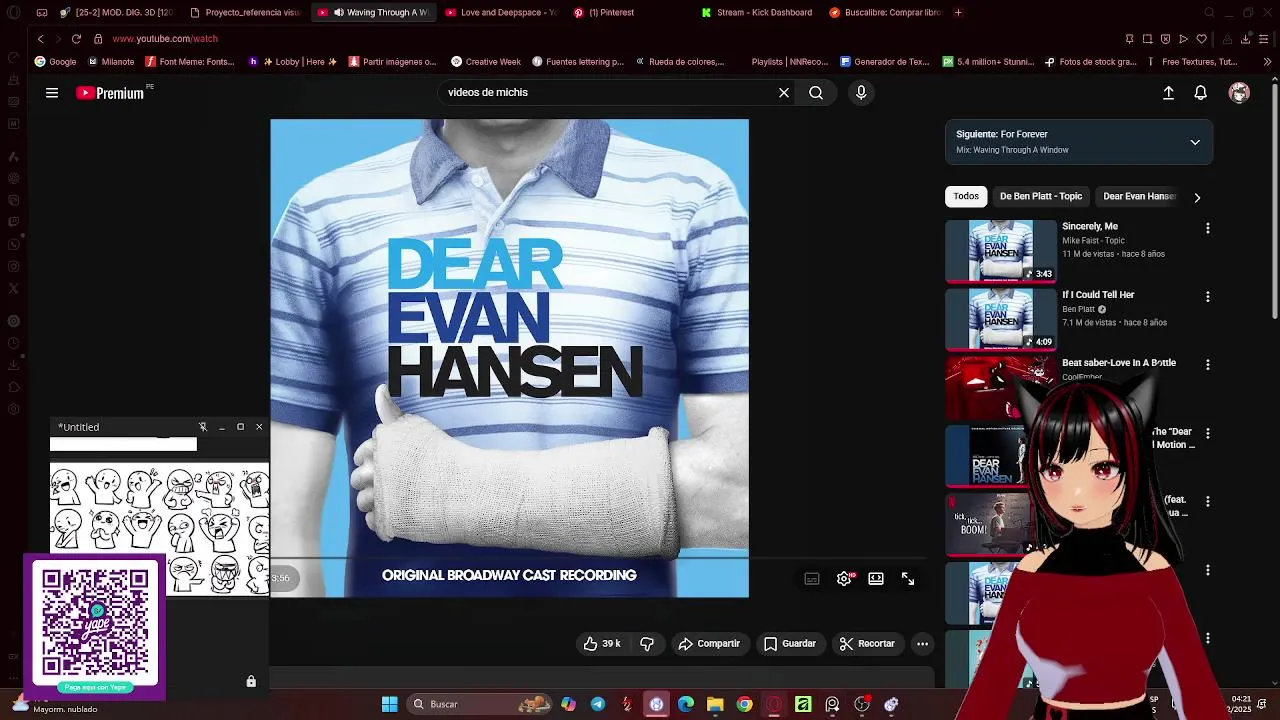
Task: Like the video with 39 k likes
Action: pos(601,644)
